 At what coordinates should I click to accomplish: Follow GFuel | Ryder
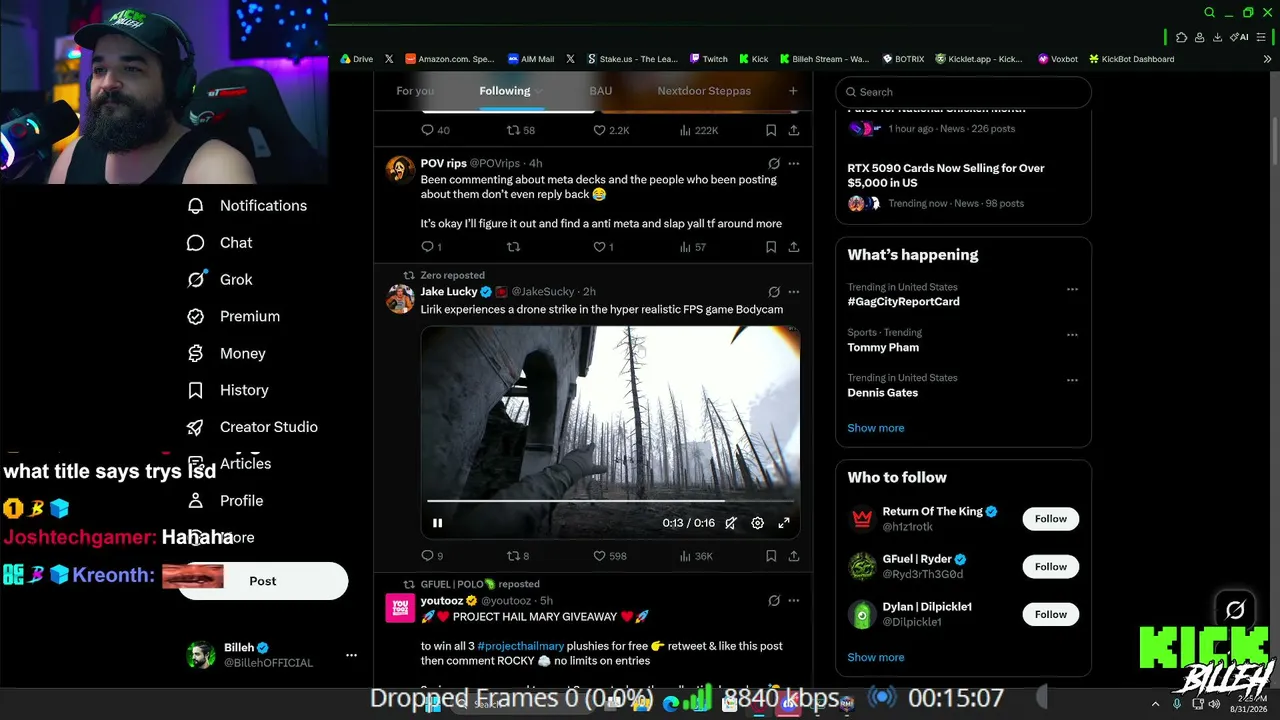tap(1051, 567)
